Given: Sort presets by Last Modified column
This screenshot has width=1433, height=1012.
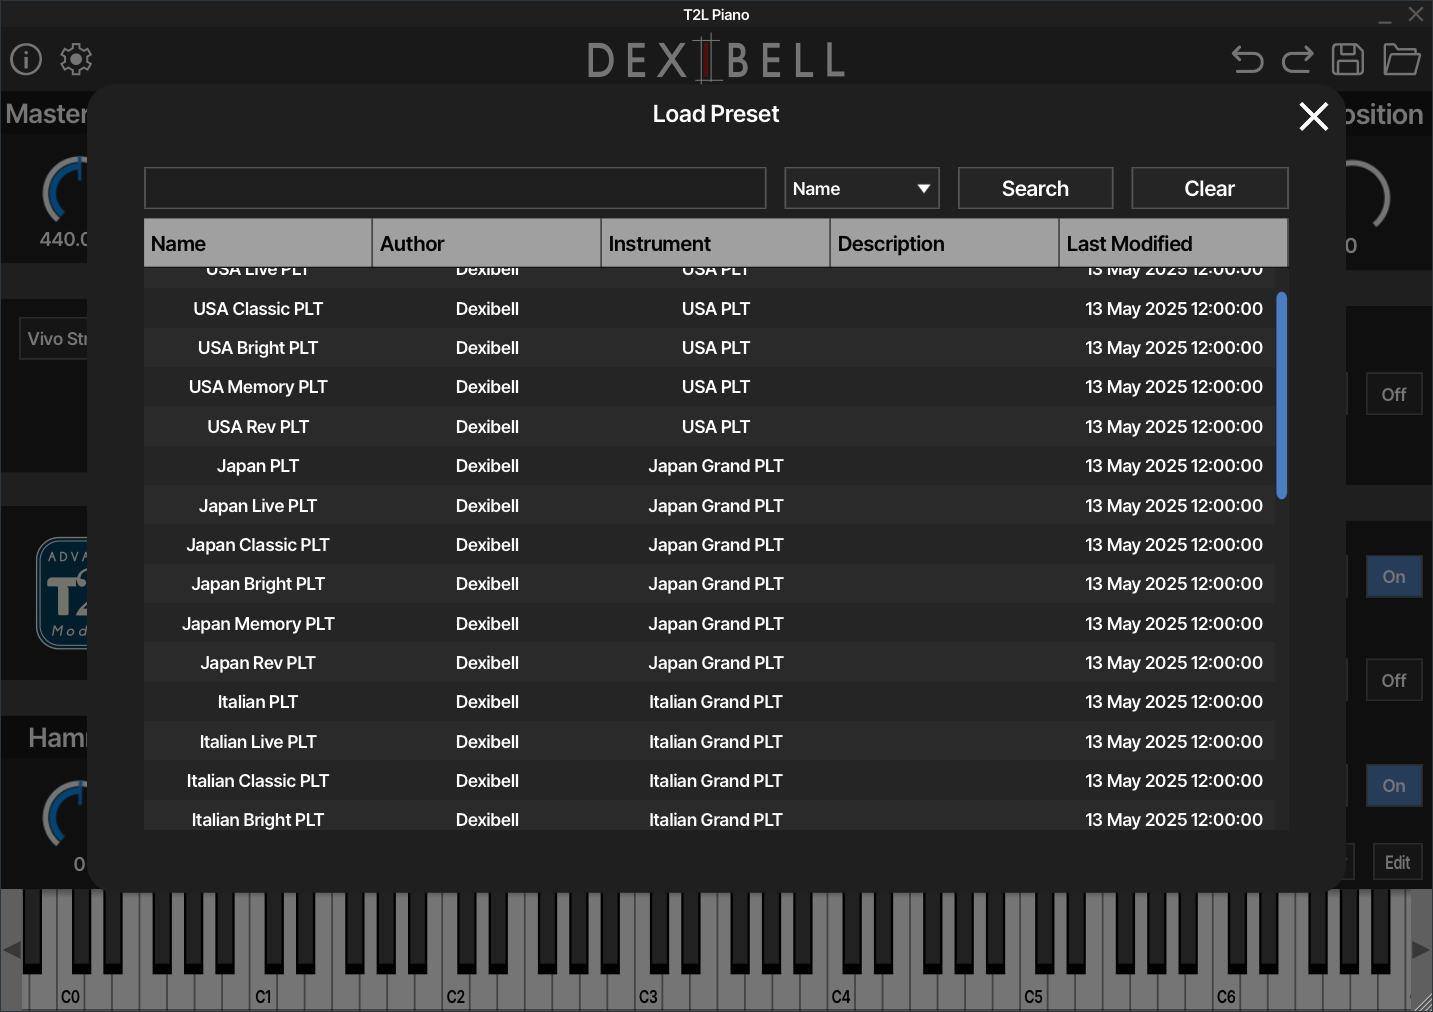Looking at the screenshot, I should point(1172,244).
